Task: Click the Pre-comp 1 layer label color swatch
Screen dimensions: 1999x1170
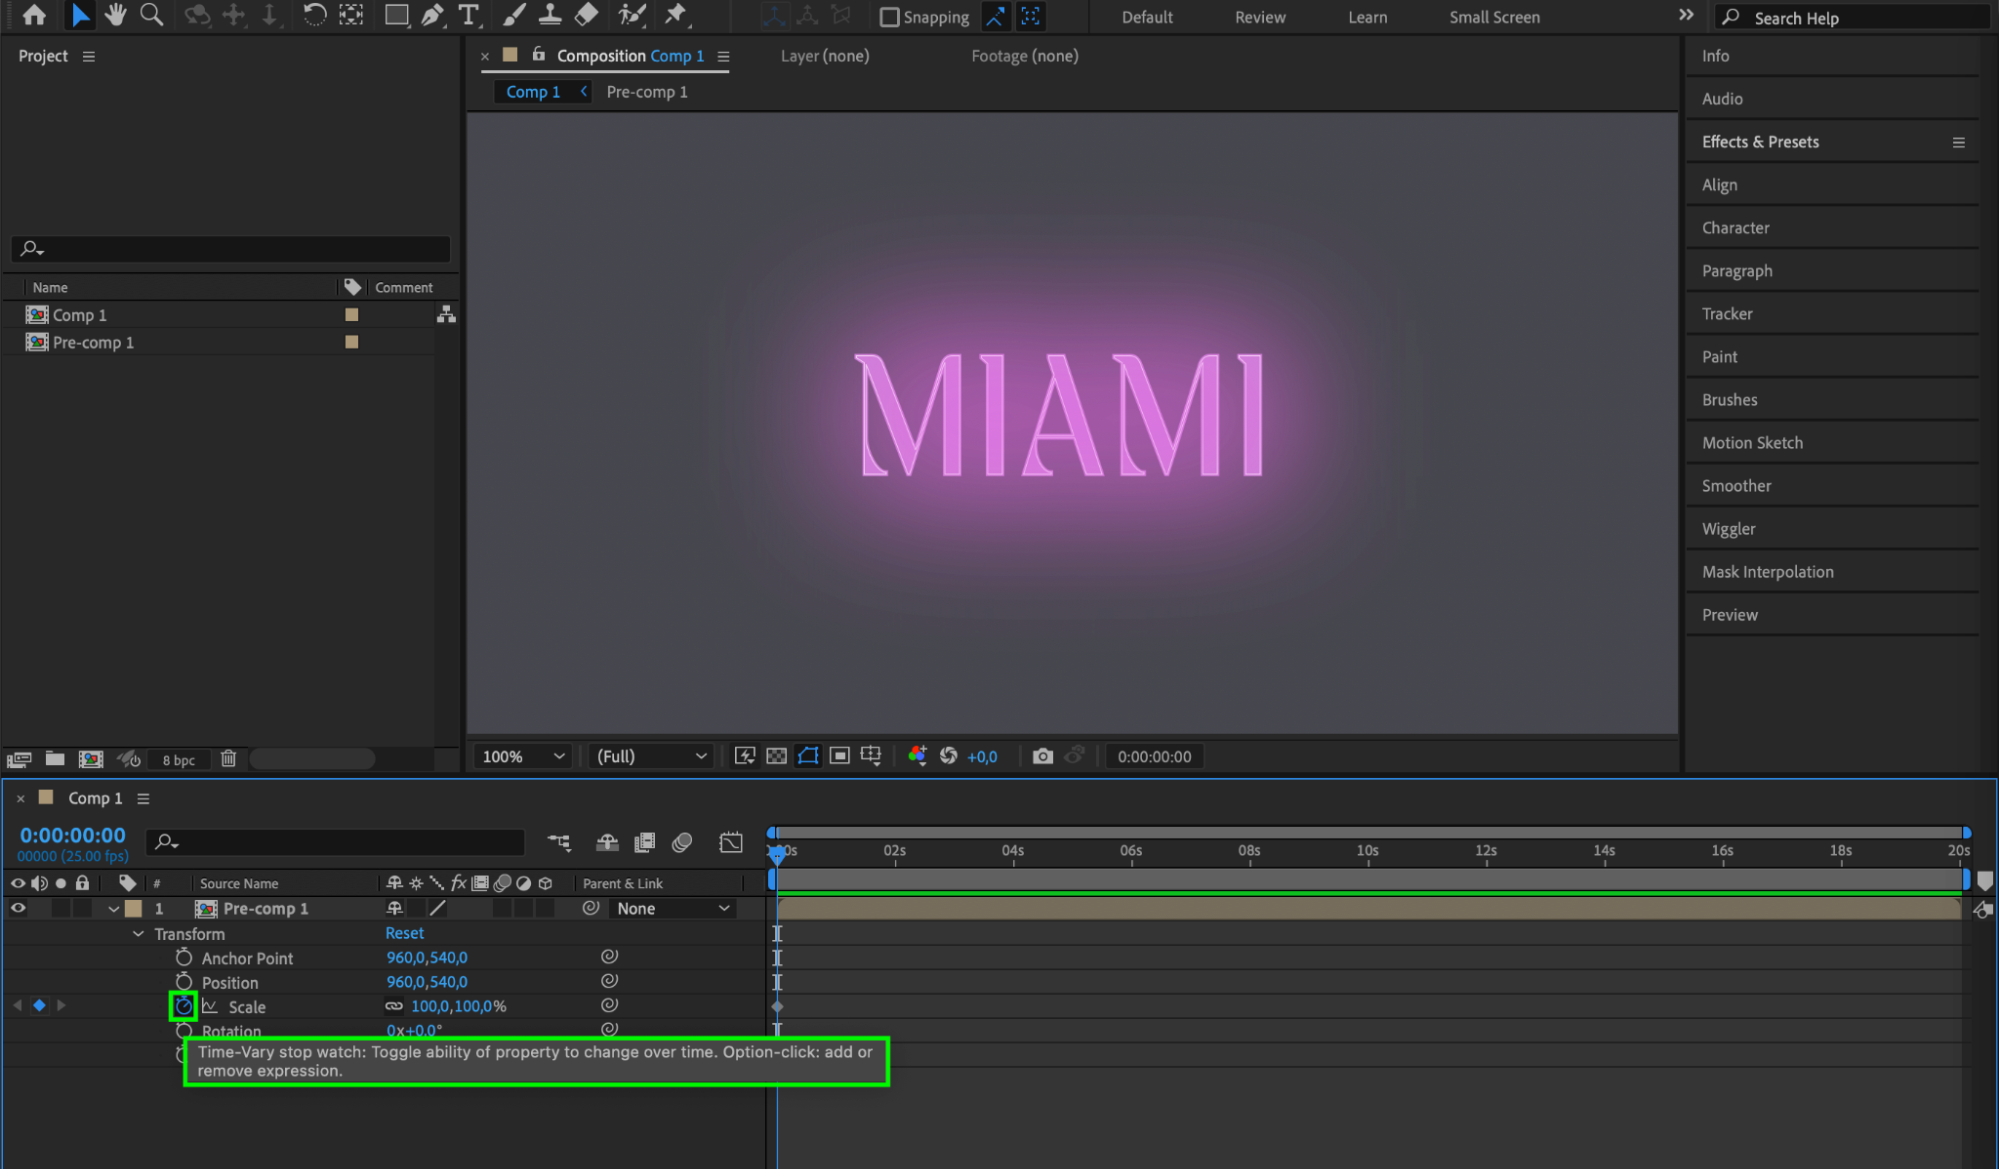Action: coord(133,908)
